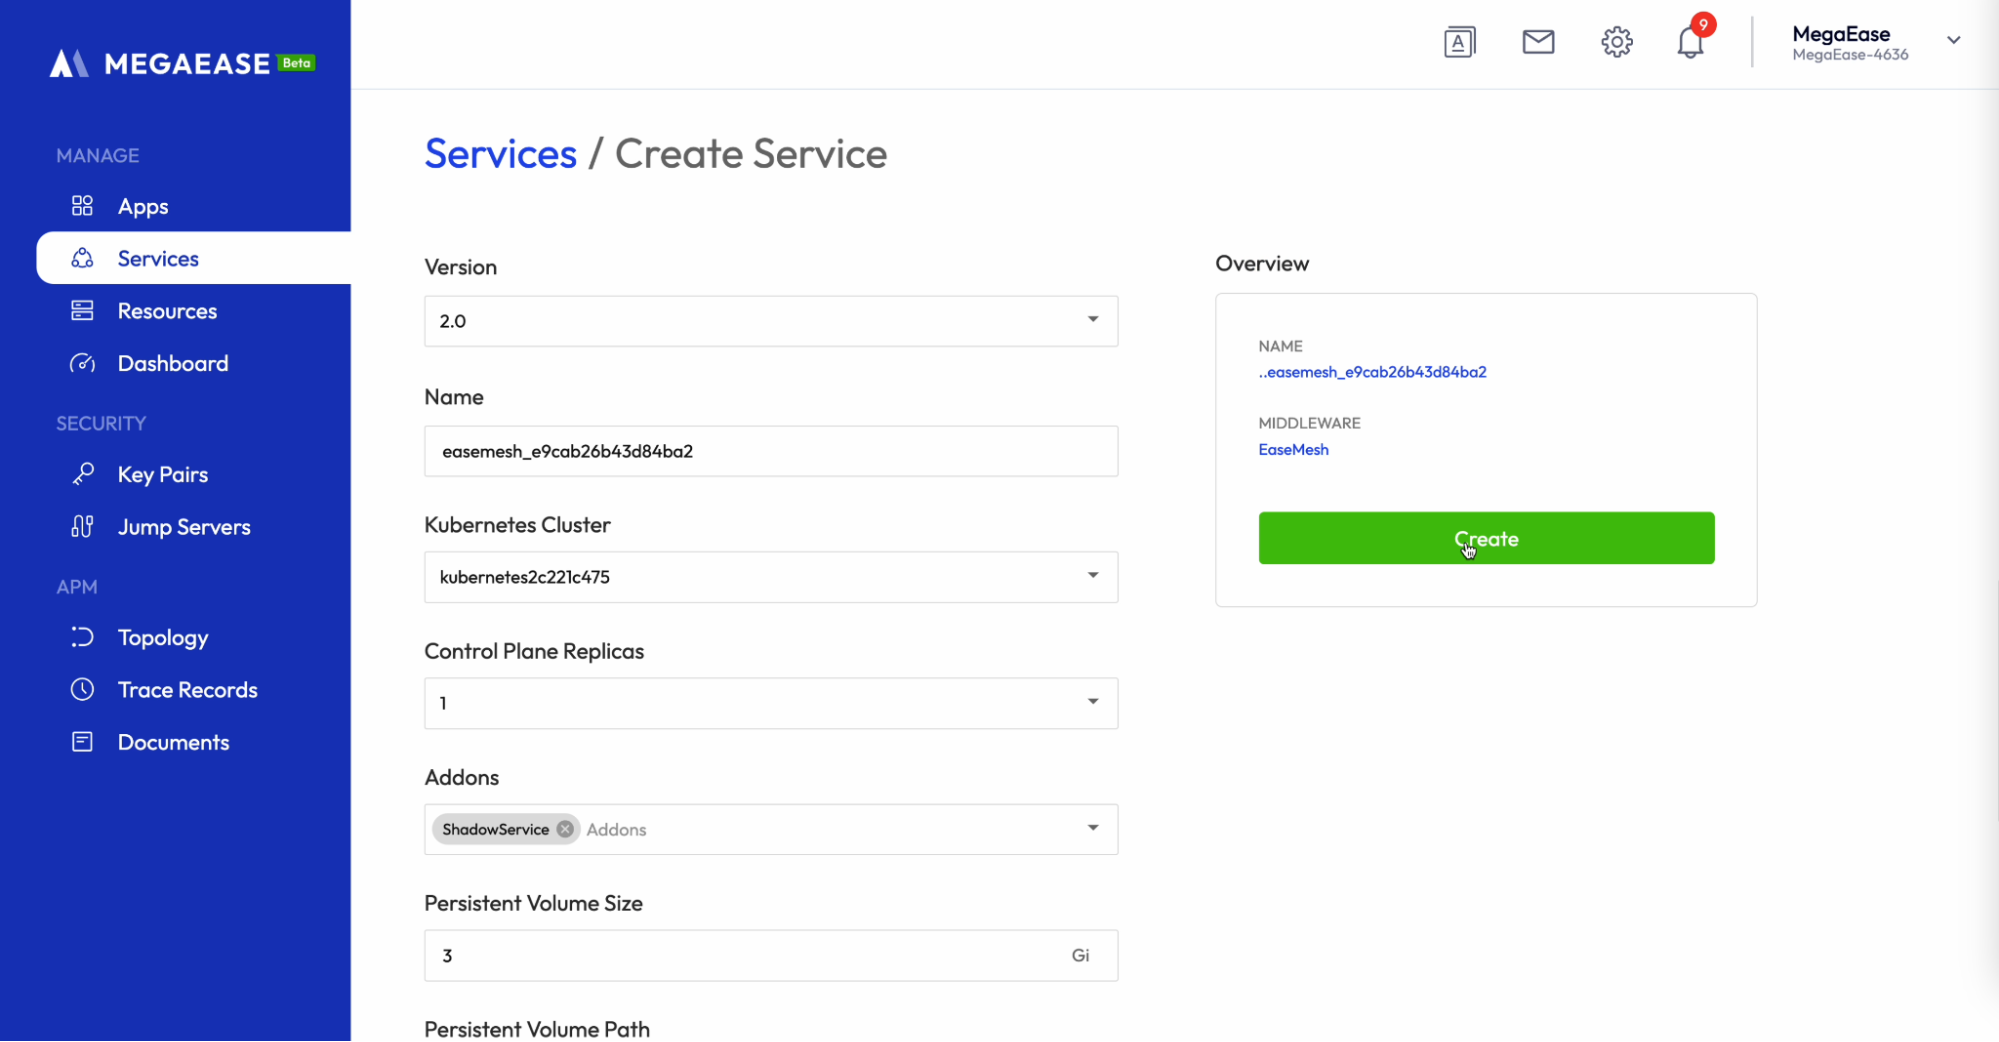Expand the Kubernetes Cluster dropdown
The width and height of the screenshot is (1999, 1042).
[x=771, y=577]
